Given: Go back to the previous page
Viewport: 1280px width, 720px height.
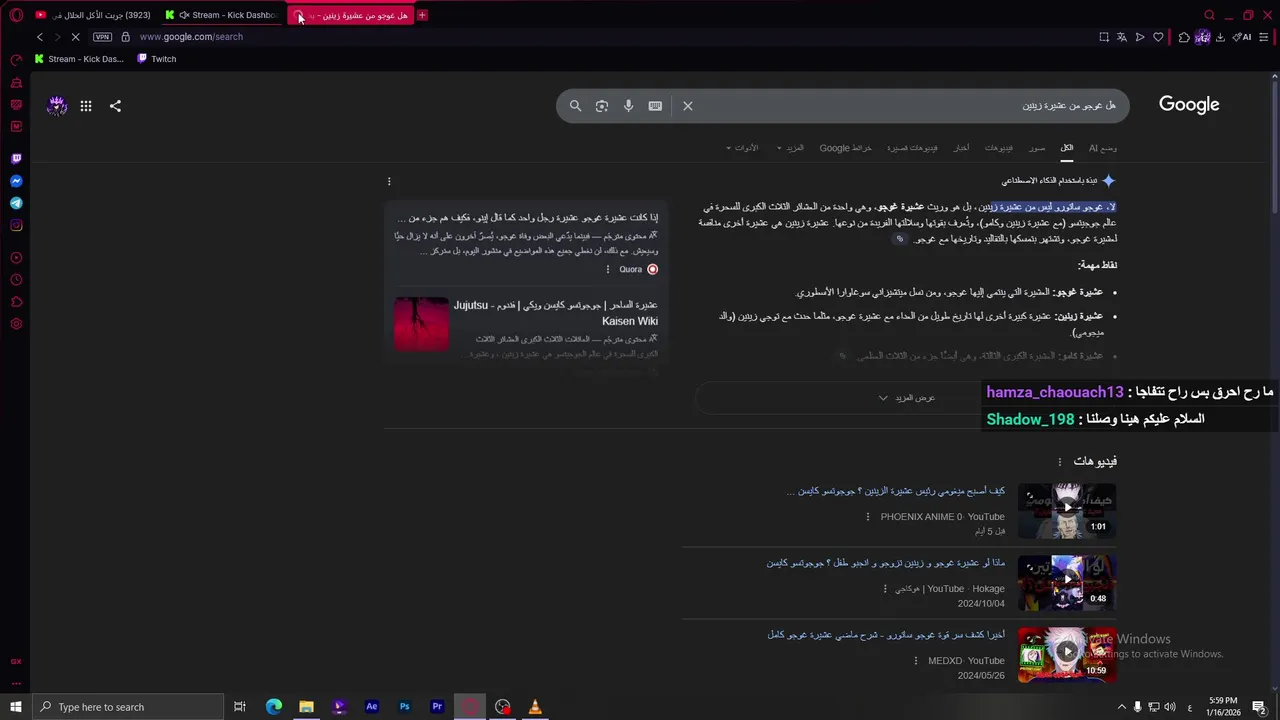Looking at the screenshot, I should (x=40, y=37).
